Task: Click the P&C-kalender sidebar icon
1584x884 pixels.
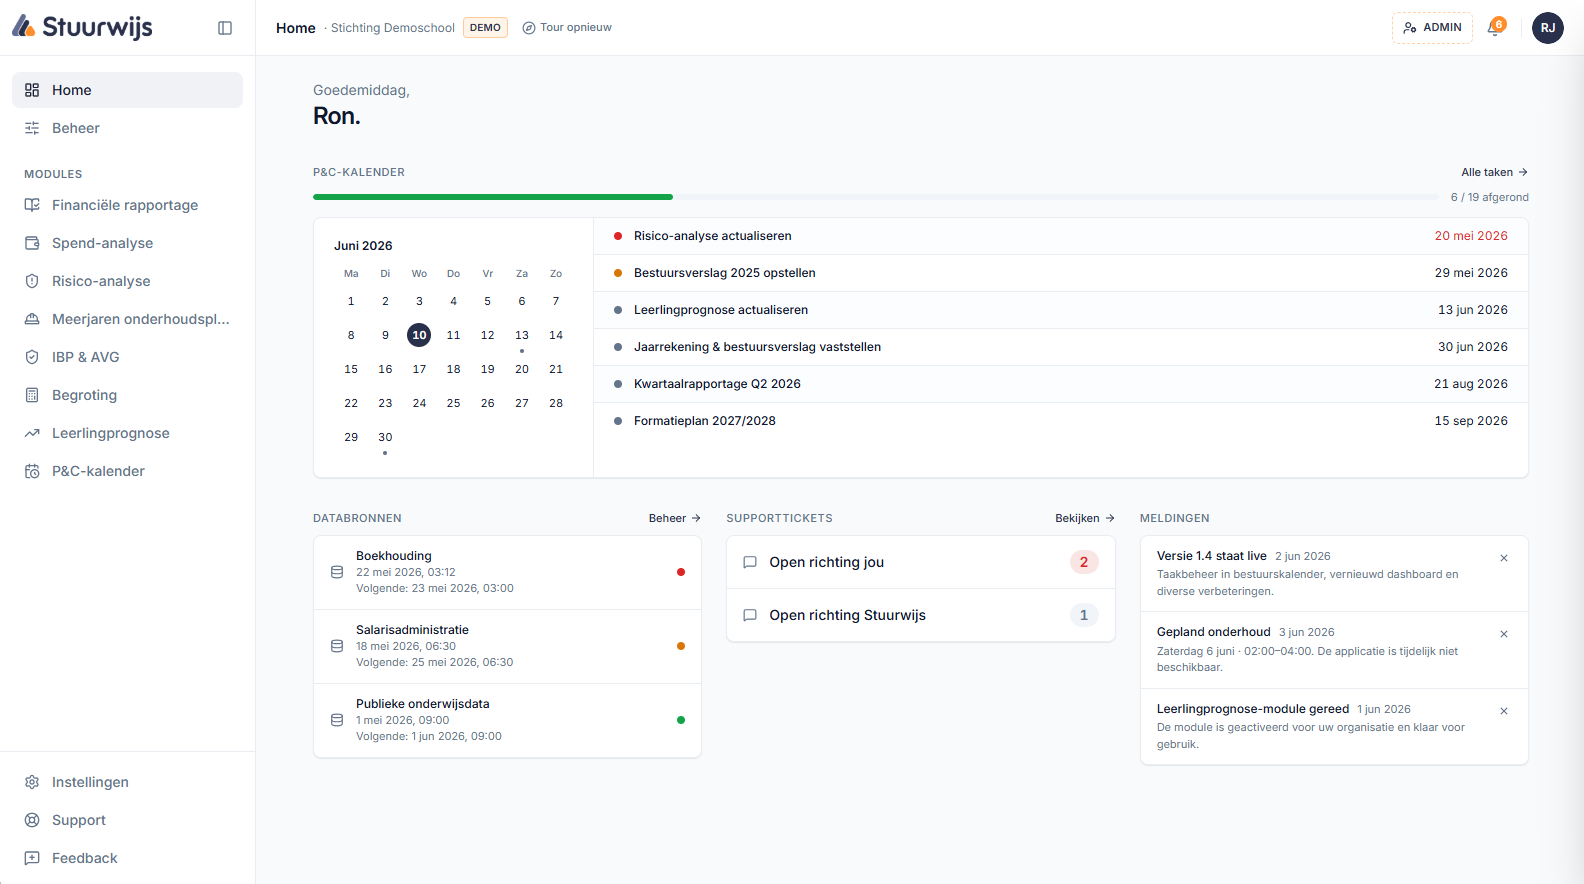Action: pyautogui.click(x=32, y=471)
